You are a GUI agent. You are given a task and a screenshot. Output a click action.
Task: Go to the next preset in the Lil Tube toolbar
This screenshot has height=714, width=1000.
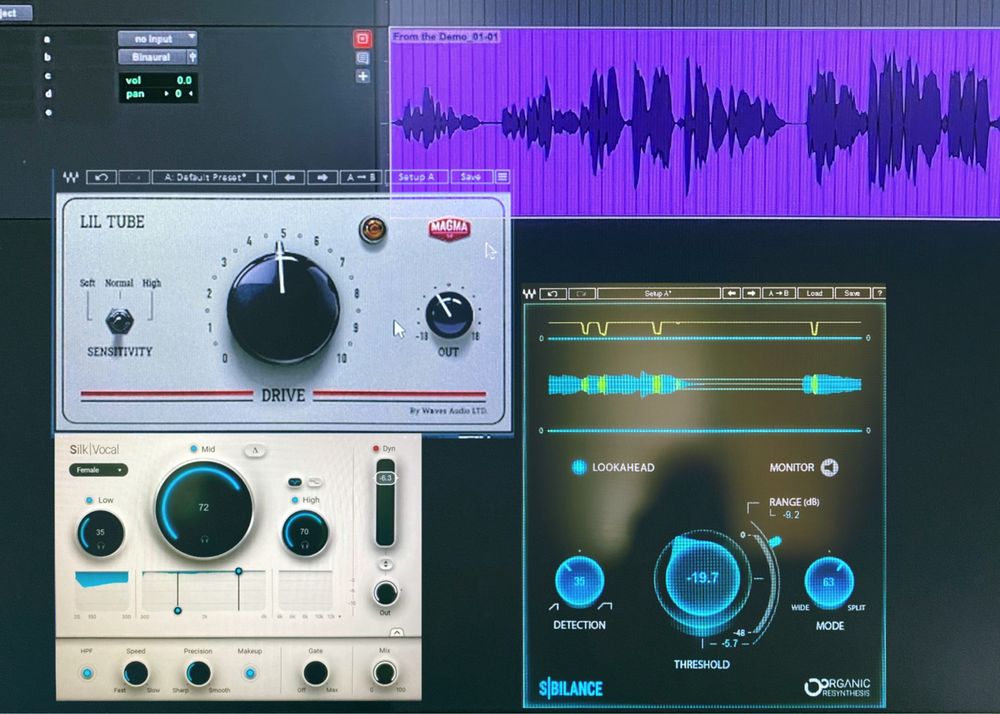coord(322,177)
